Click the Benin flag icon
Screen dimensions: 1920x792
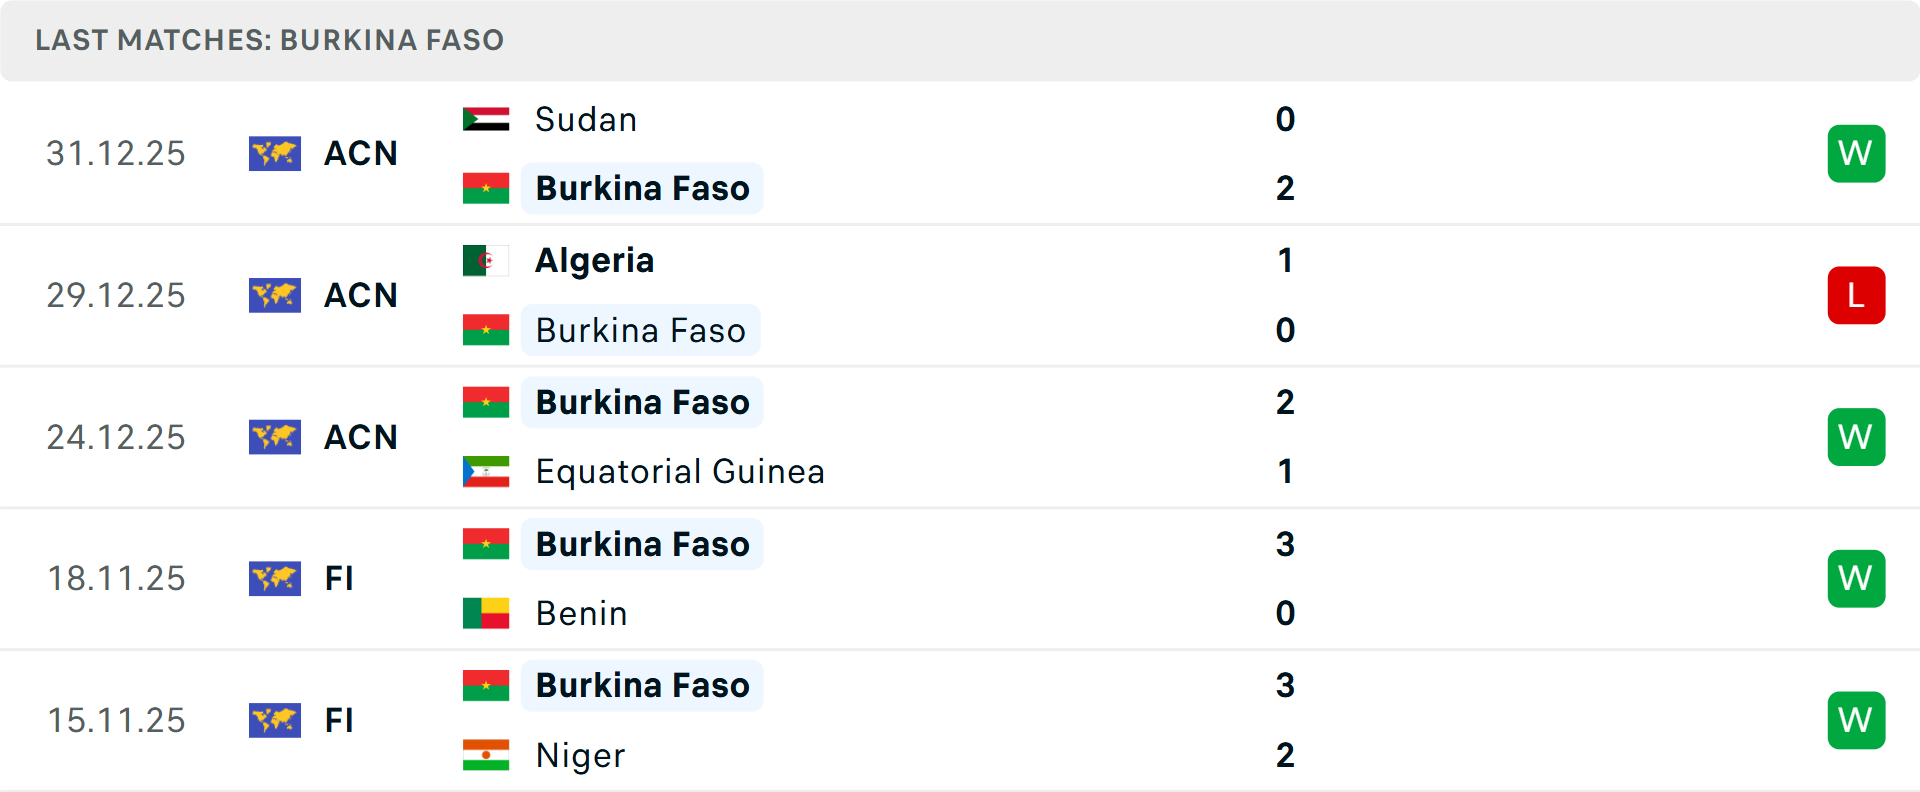[486, 613]
